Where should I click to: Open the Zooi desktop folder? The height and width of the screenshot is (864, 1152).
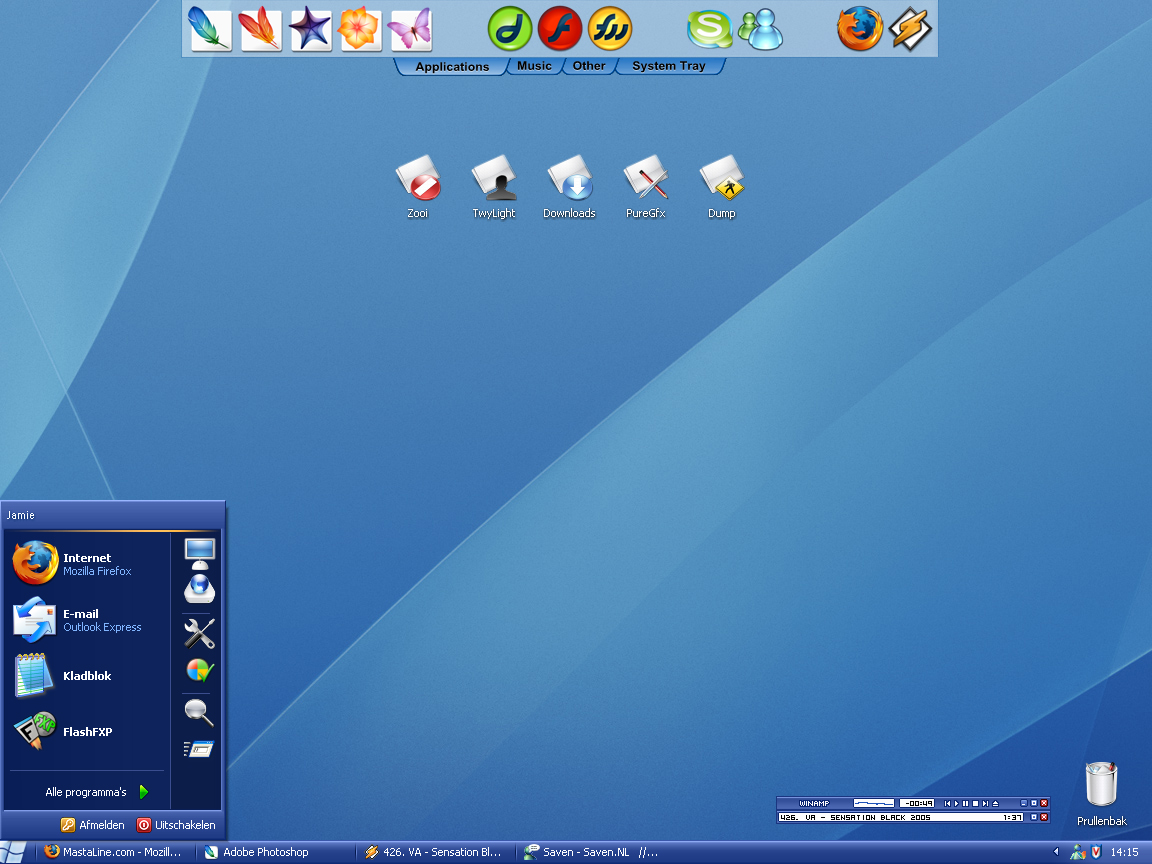pyautogui.click(x=418, y=187)
